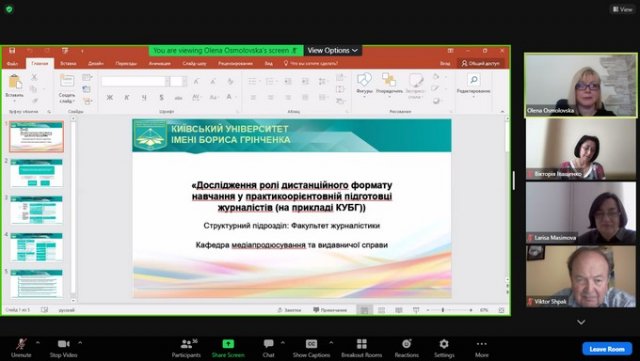This screenshot has width=640, height=361.
Task: Leave the meeting with Leave Room
Action: (607, 349)
